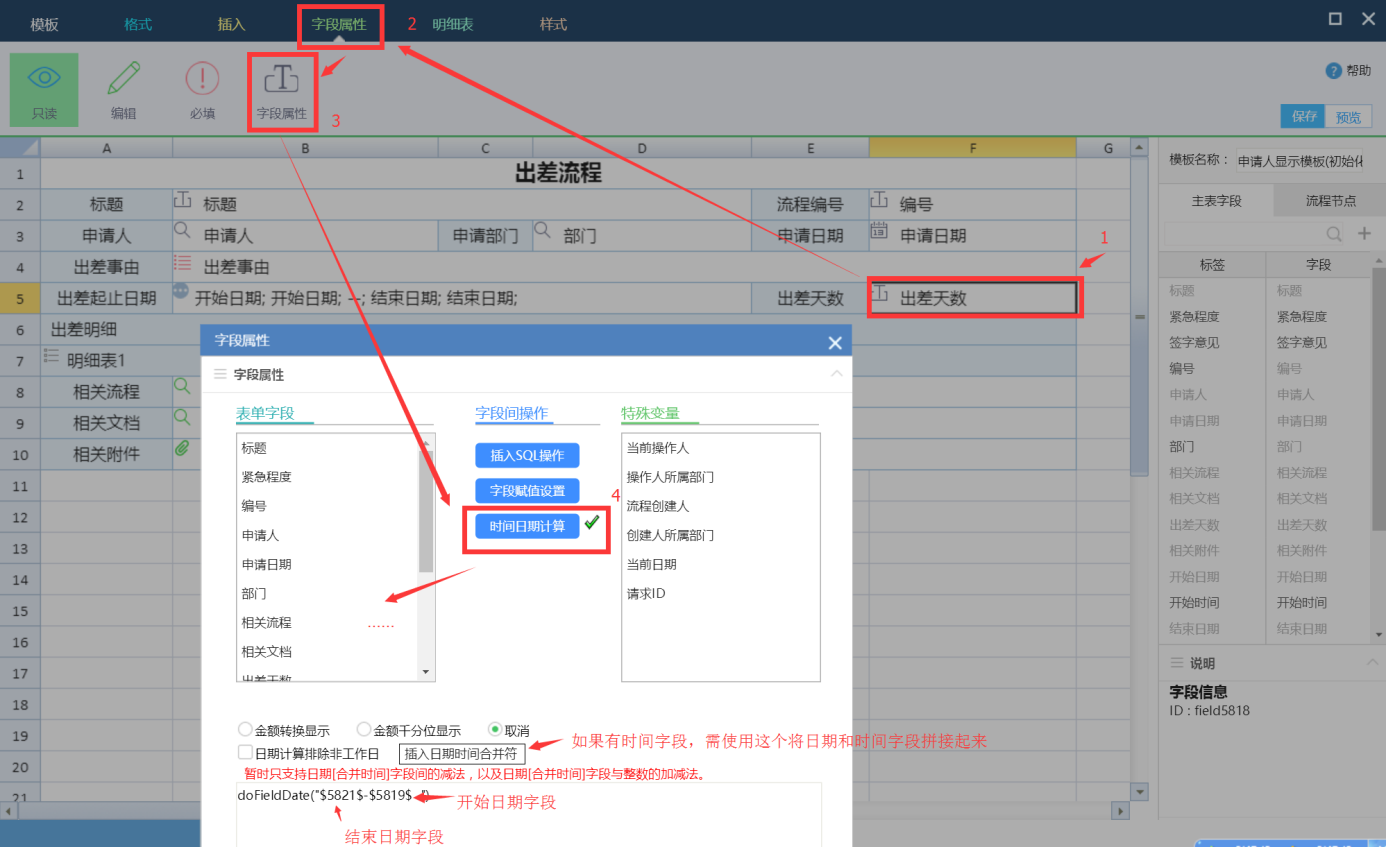Enable 日期计算排除非工作日 checkbox
The width and height of the screenshot is (1386, 847).
point(245,753)
